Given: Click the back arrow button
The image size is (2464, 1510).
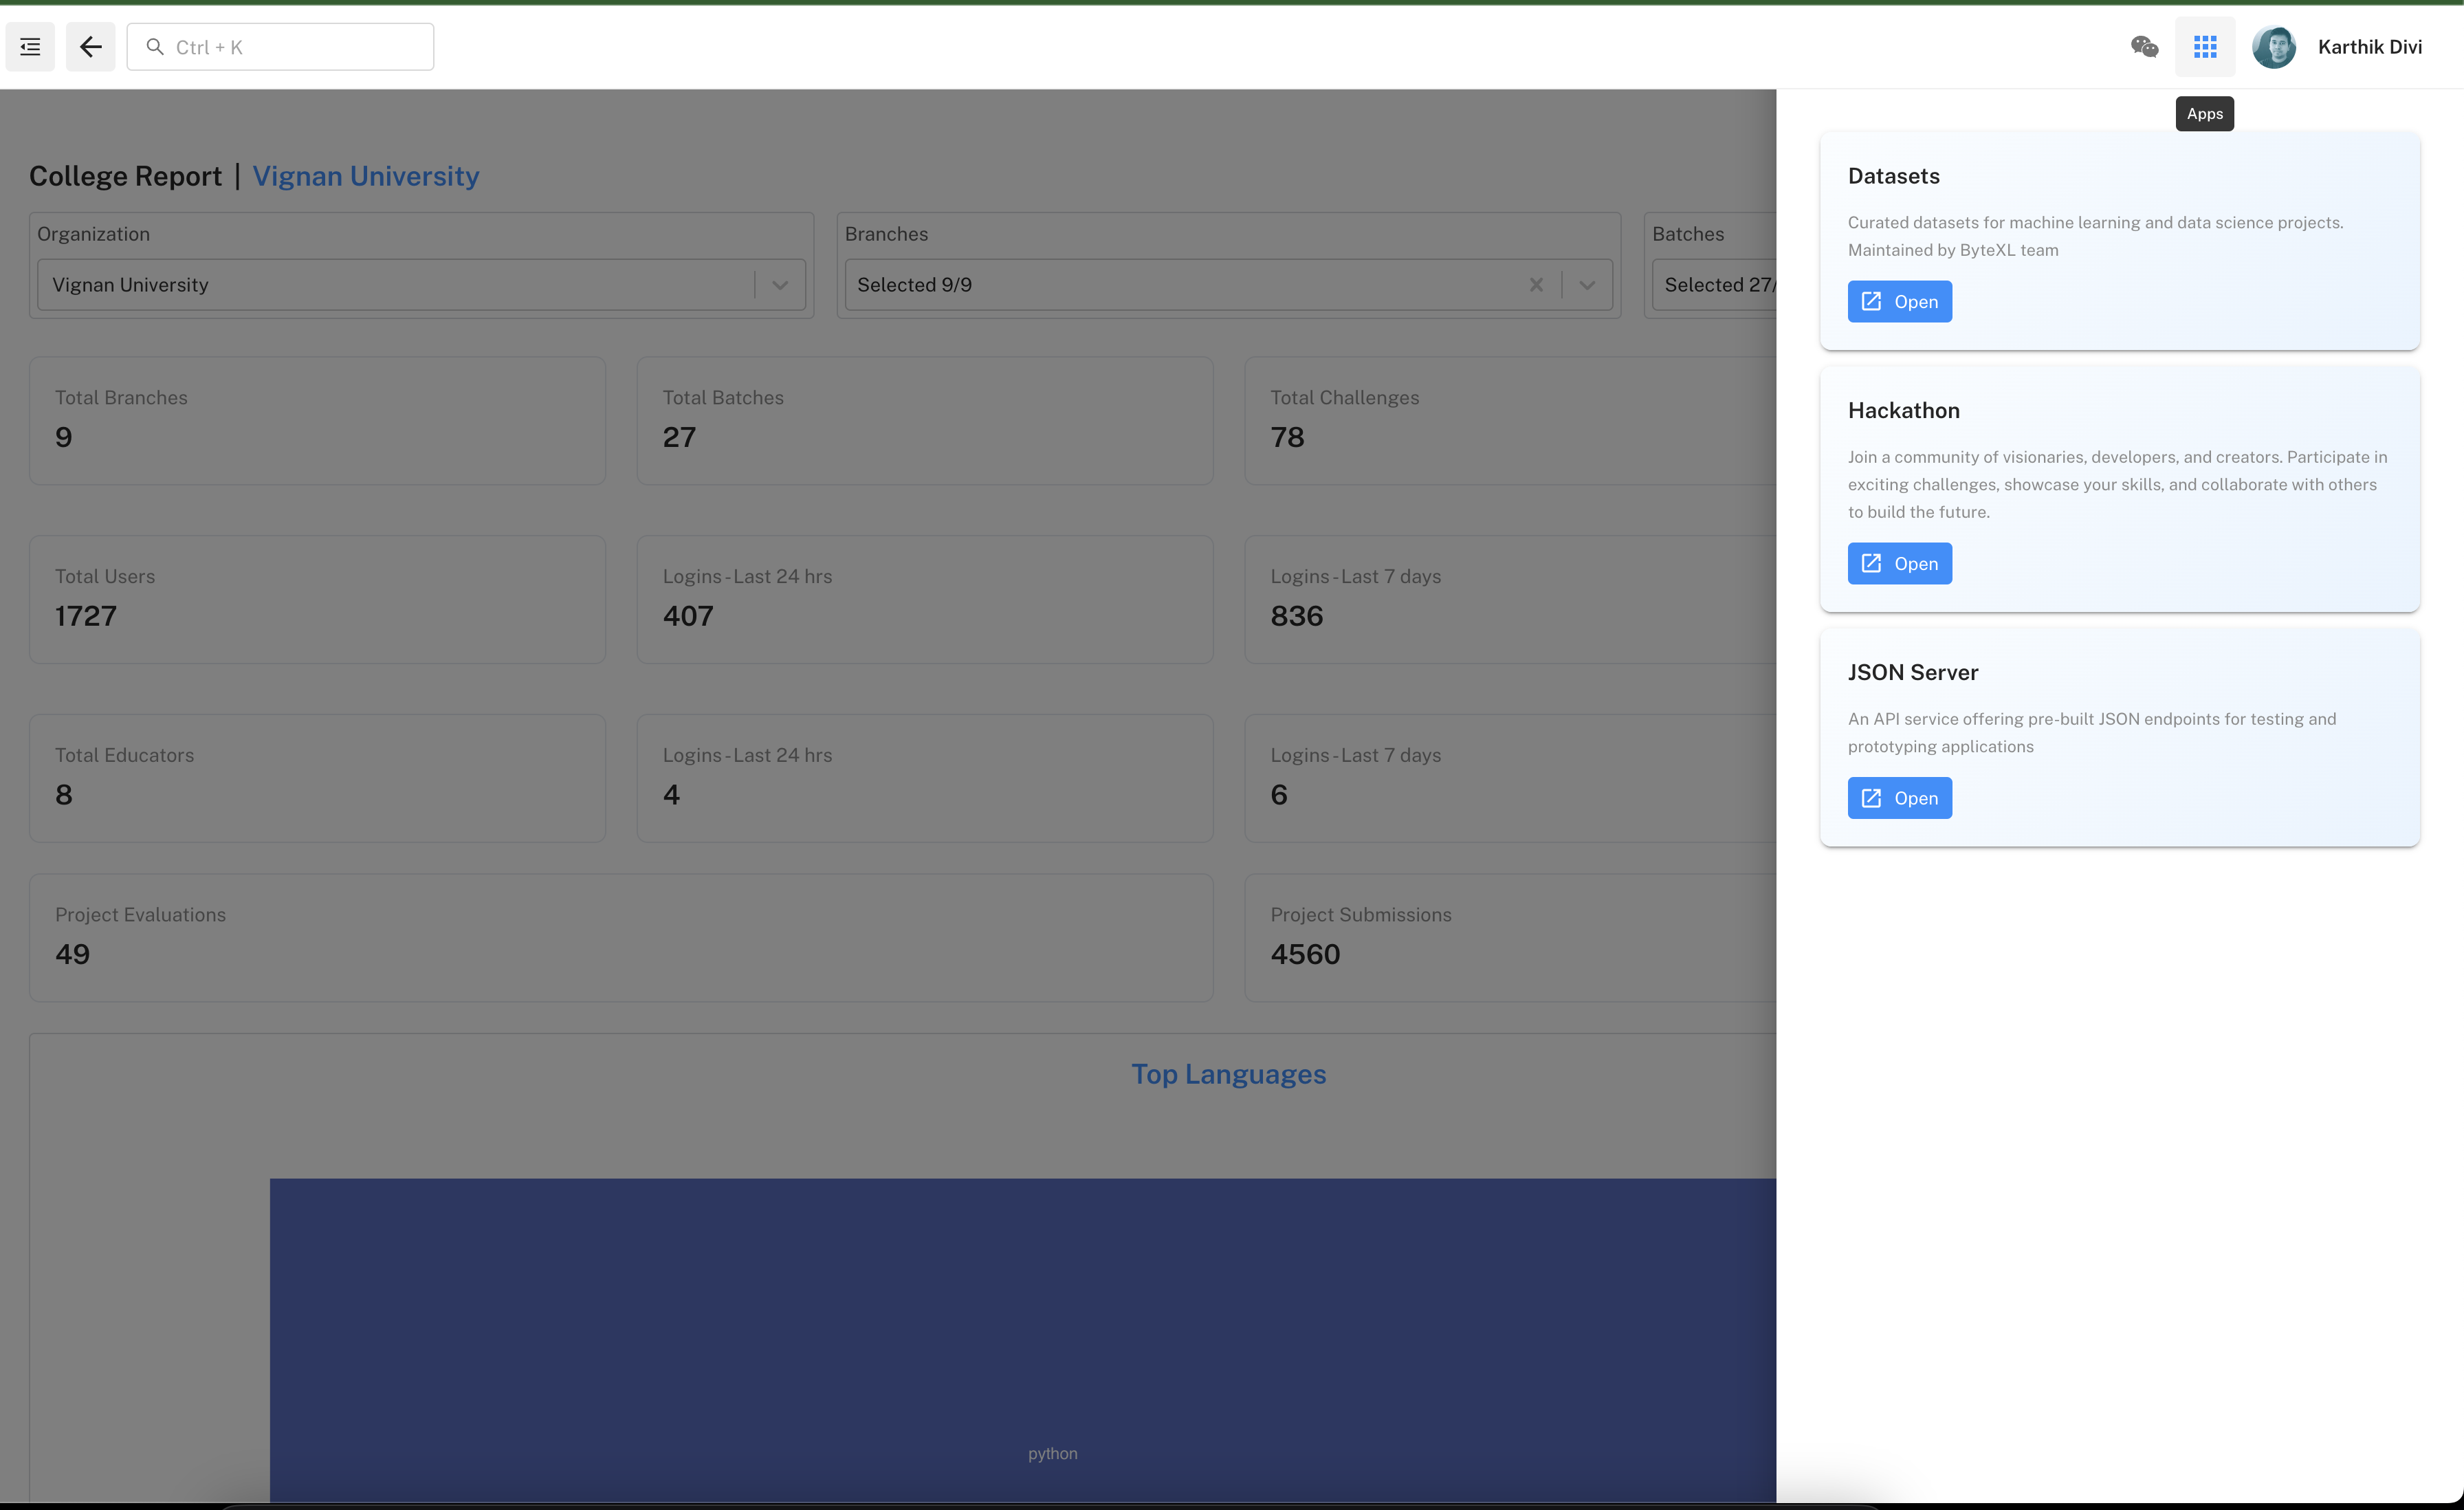Looking at the screenshot, I should tap(90, 47).
